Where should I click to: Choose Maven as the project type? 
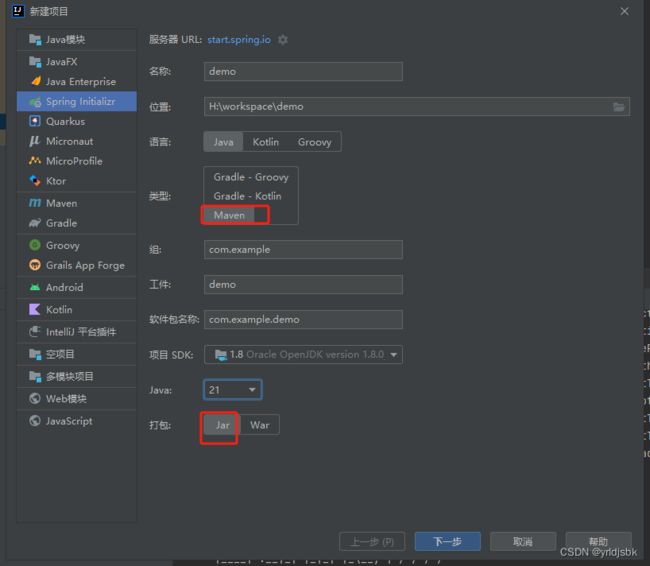click(x=229, y=215)
